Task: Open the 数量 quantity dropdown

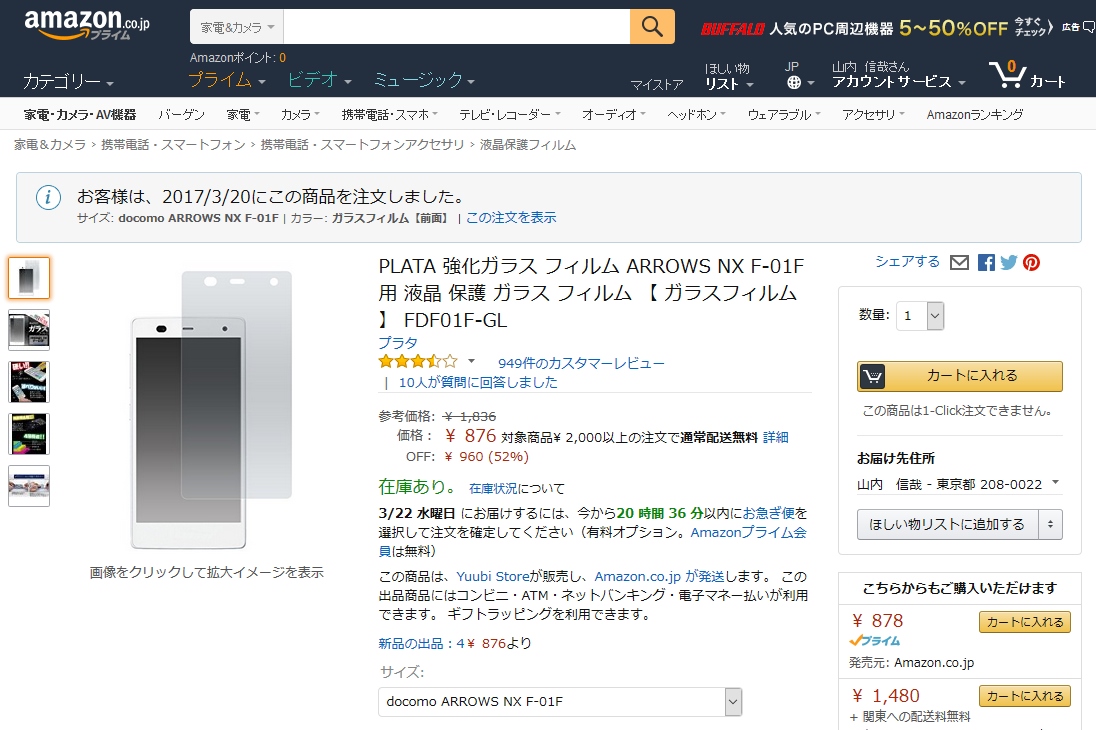Action: point(920,315)
